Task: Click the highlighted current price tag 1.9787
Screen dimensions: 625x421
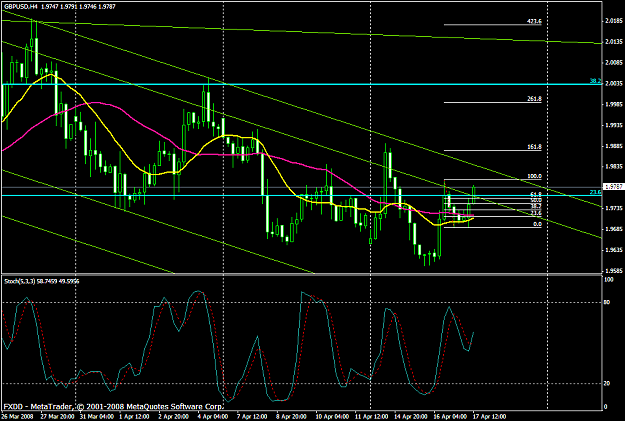Action: point(613,186)
